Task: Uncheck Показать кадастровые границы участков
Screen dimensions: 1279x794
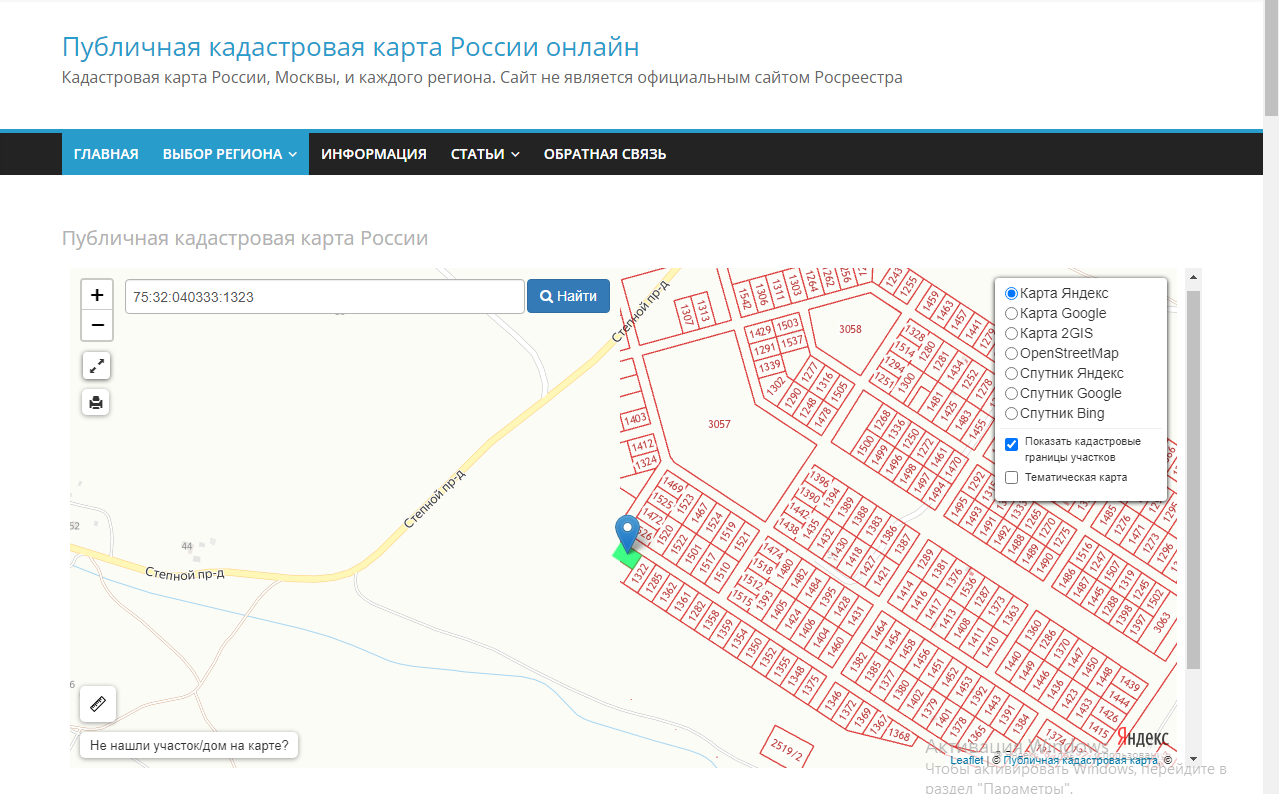Action: point(1011,444)
